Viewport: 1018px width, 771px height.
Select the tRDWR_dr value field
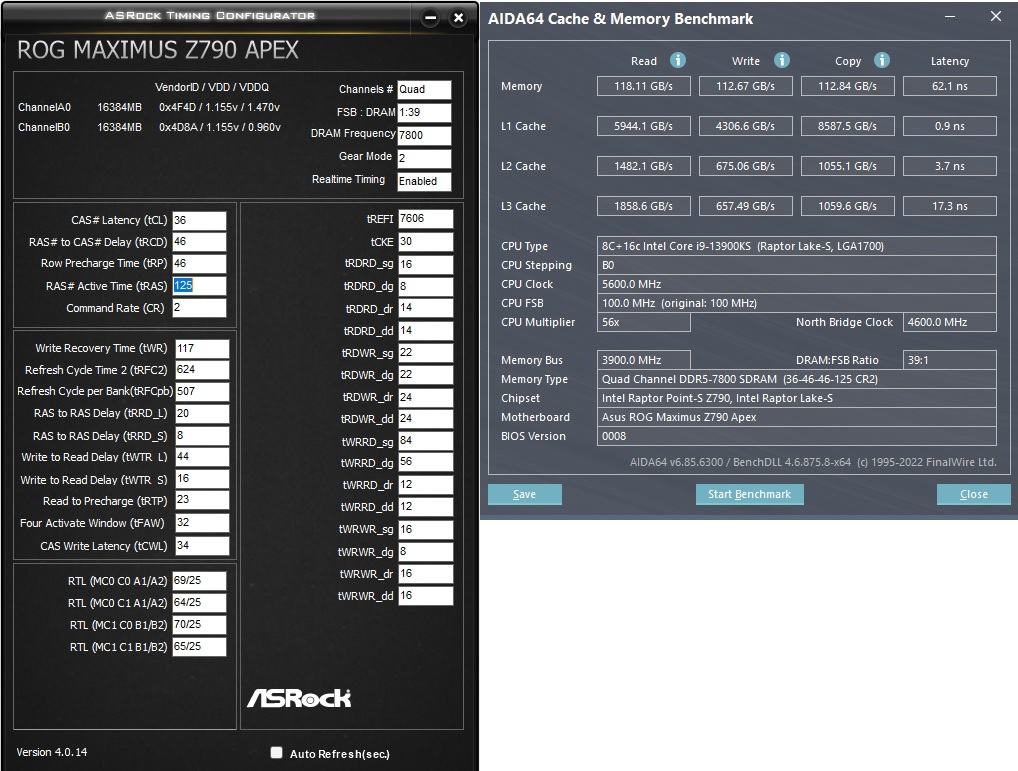(425, 397)
